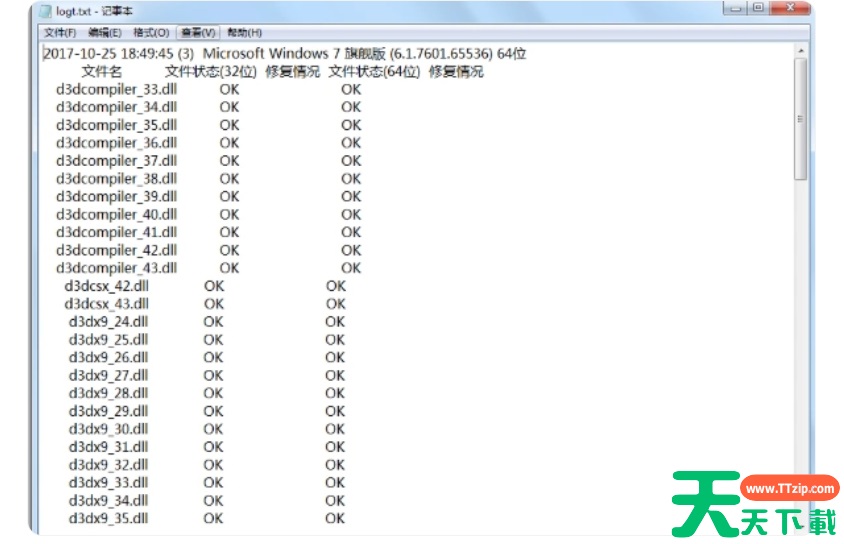Image resolution: width=844 pixels, height=544 pixels.
Task: Open the 文件(F) menu
Action: pos(60,32)
